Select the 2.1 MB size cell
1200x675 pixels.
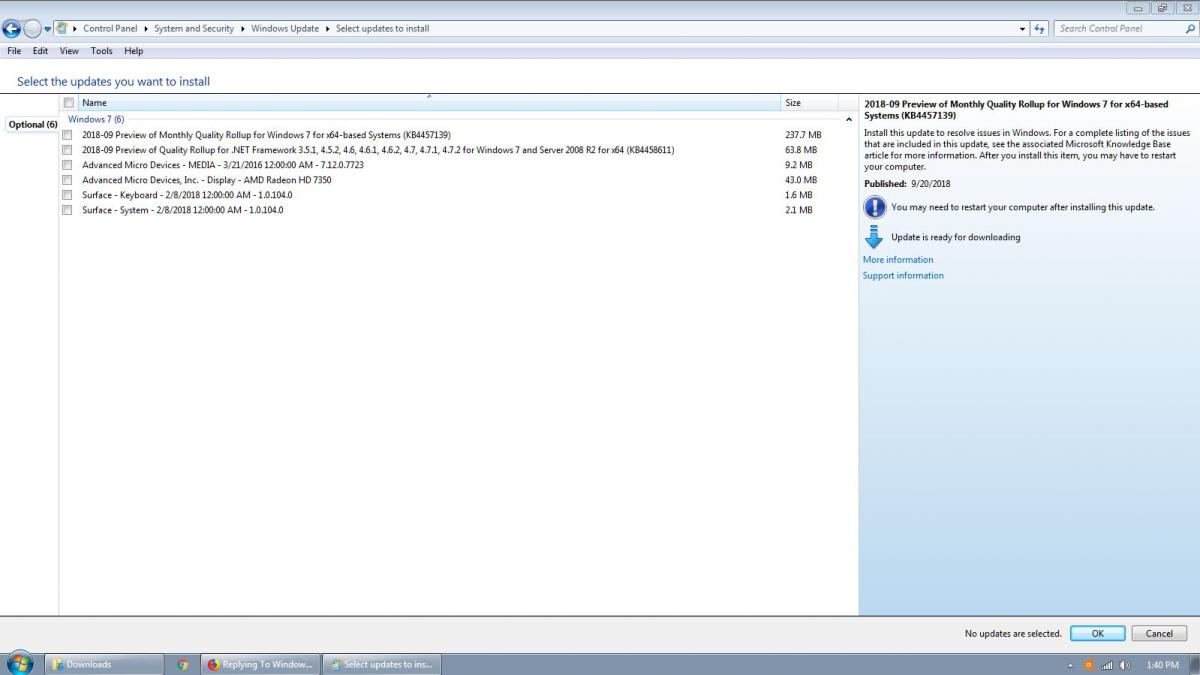pos(799,210)
